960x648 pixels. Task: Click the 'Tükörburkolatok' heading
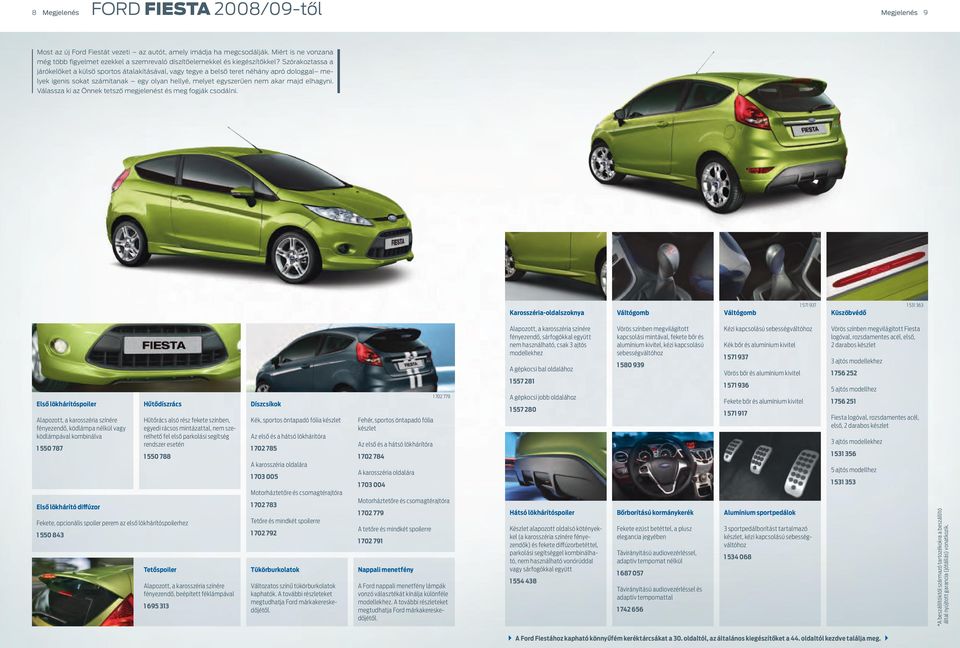275,570
